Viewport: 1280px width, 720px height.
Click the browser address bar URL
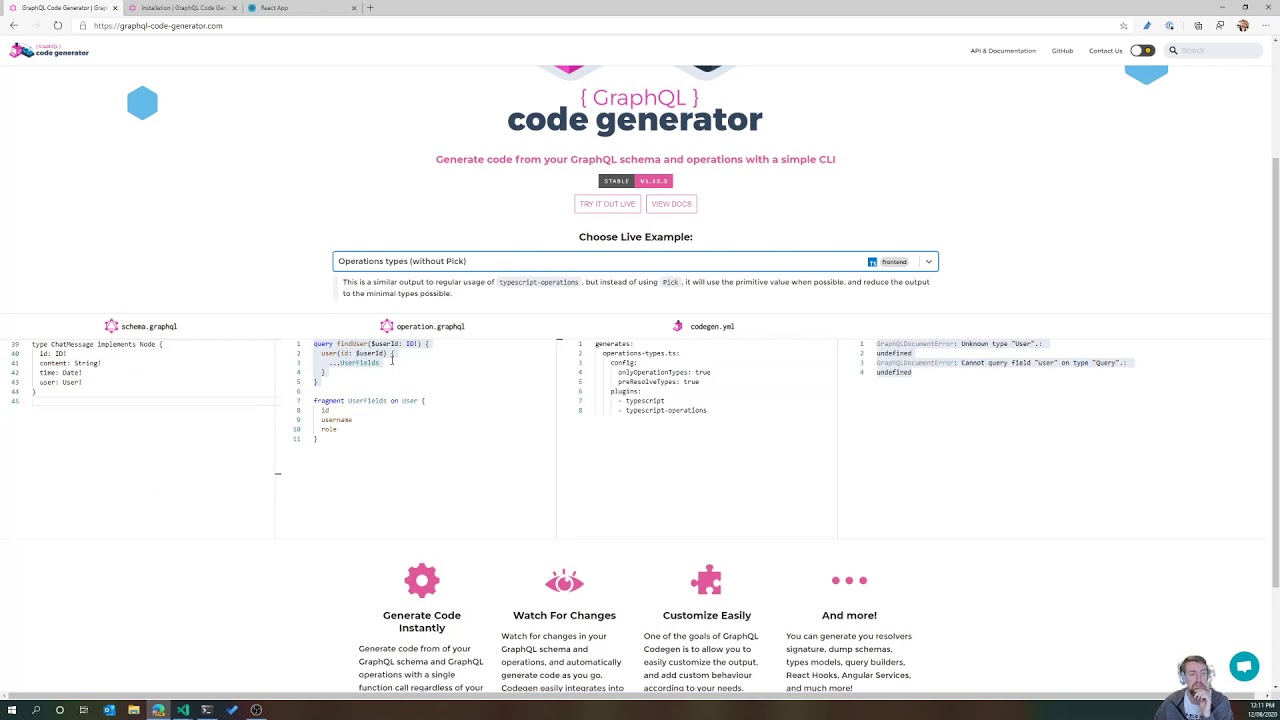pos(158,26)
